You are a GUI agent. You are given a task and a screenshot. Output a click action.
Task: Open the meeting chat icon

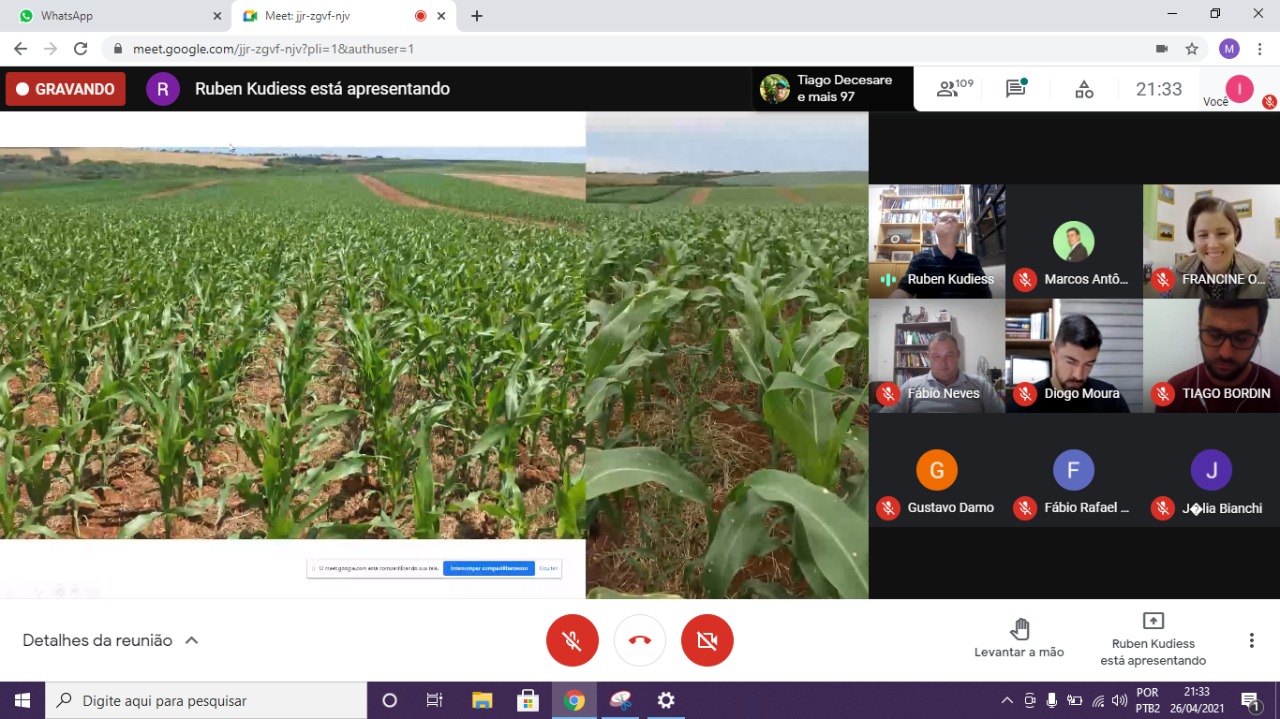coord(1016,89)
